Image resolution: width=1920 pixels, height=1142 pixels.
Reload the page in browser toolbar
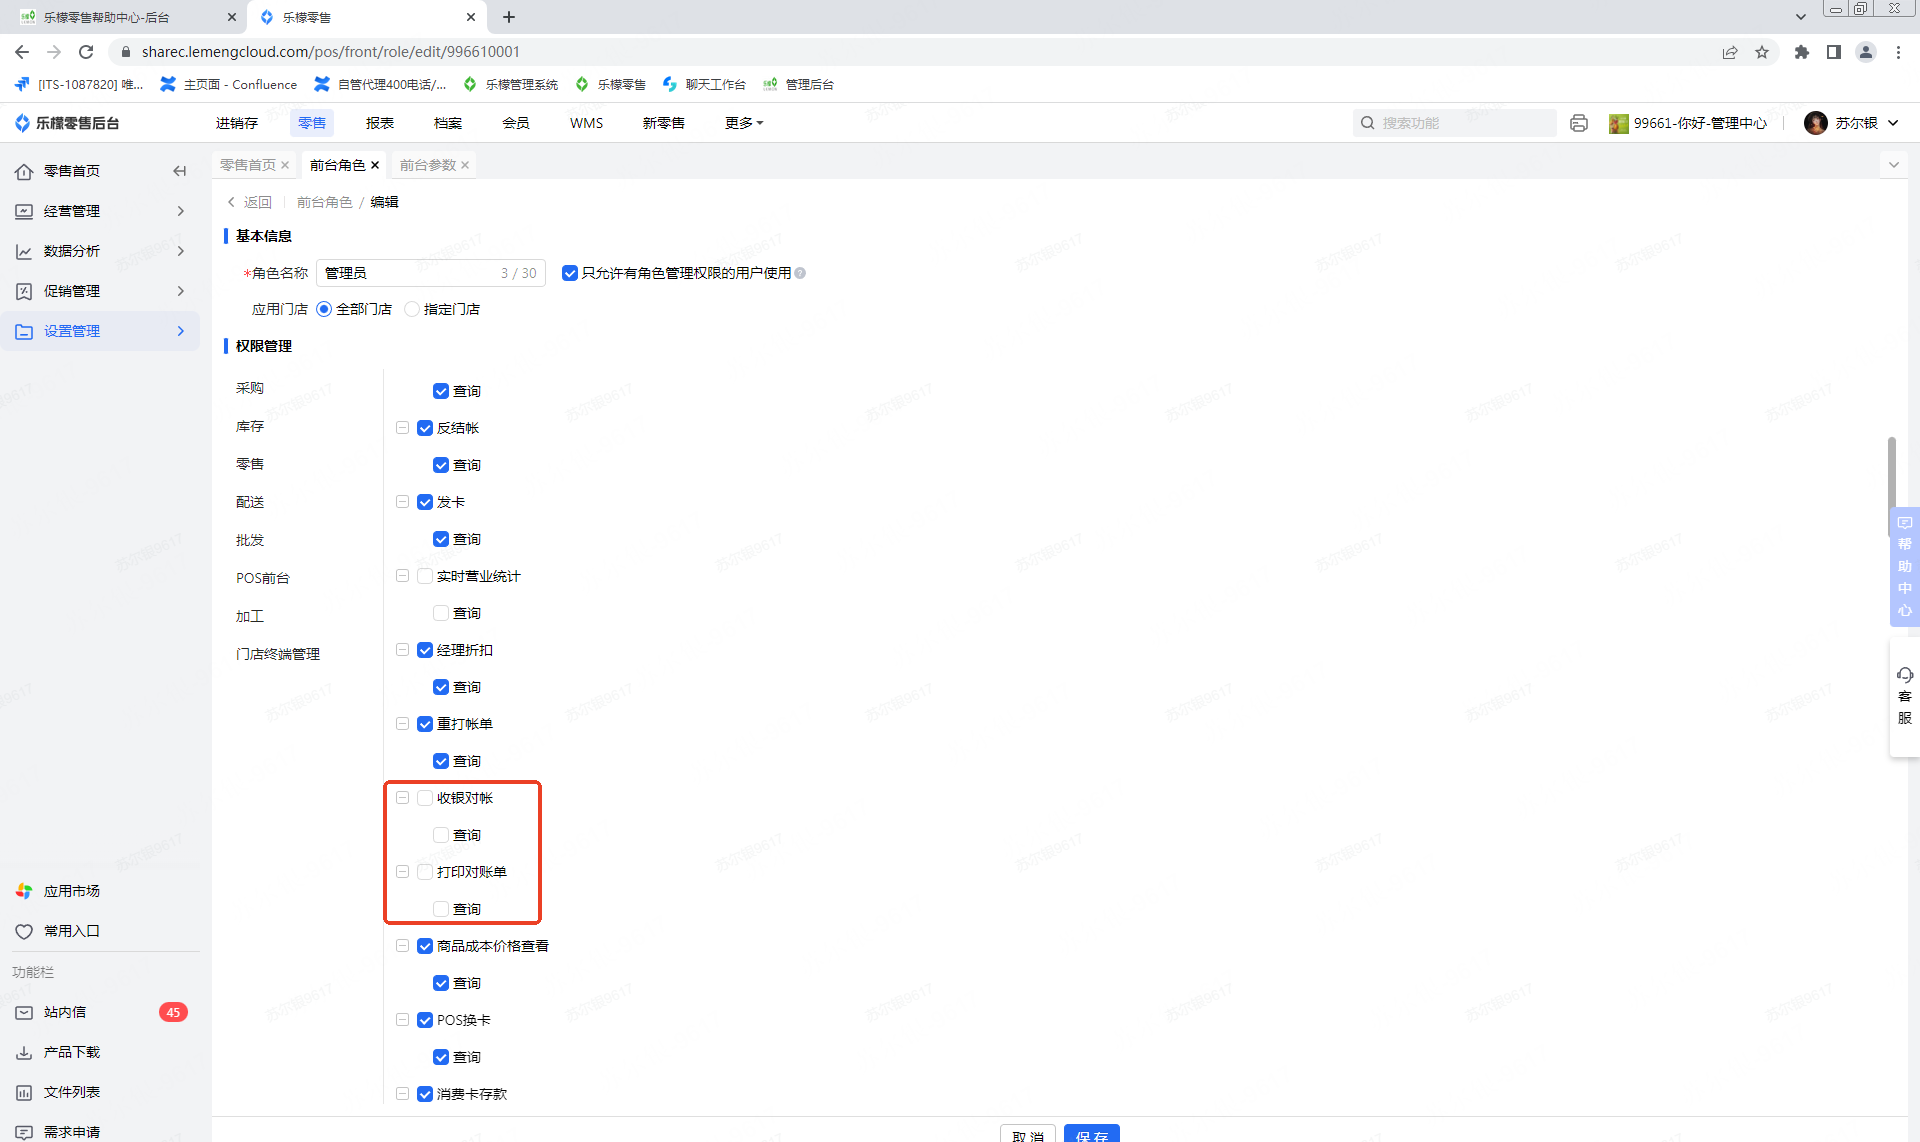pos(86,52)
